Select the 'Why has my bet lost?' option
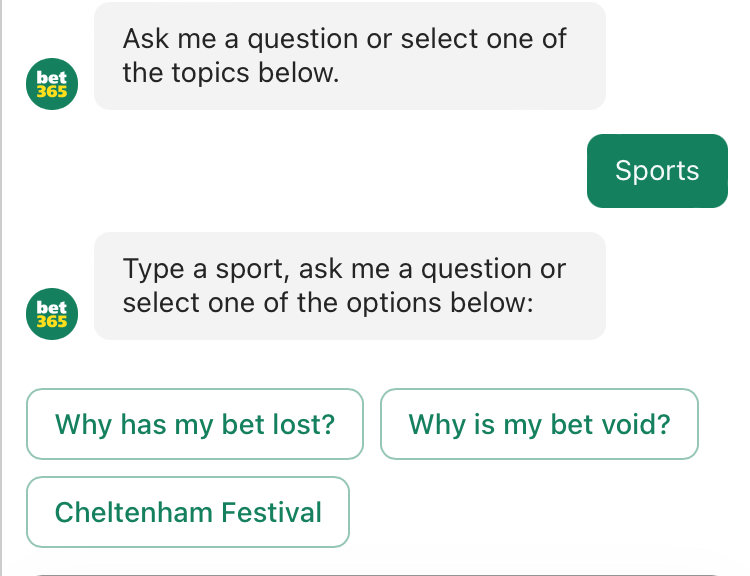The image size is (750, 576). (x=195, y=424)
